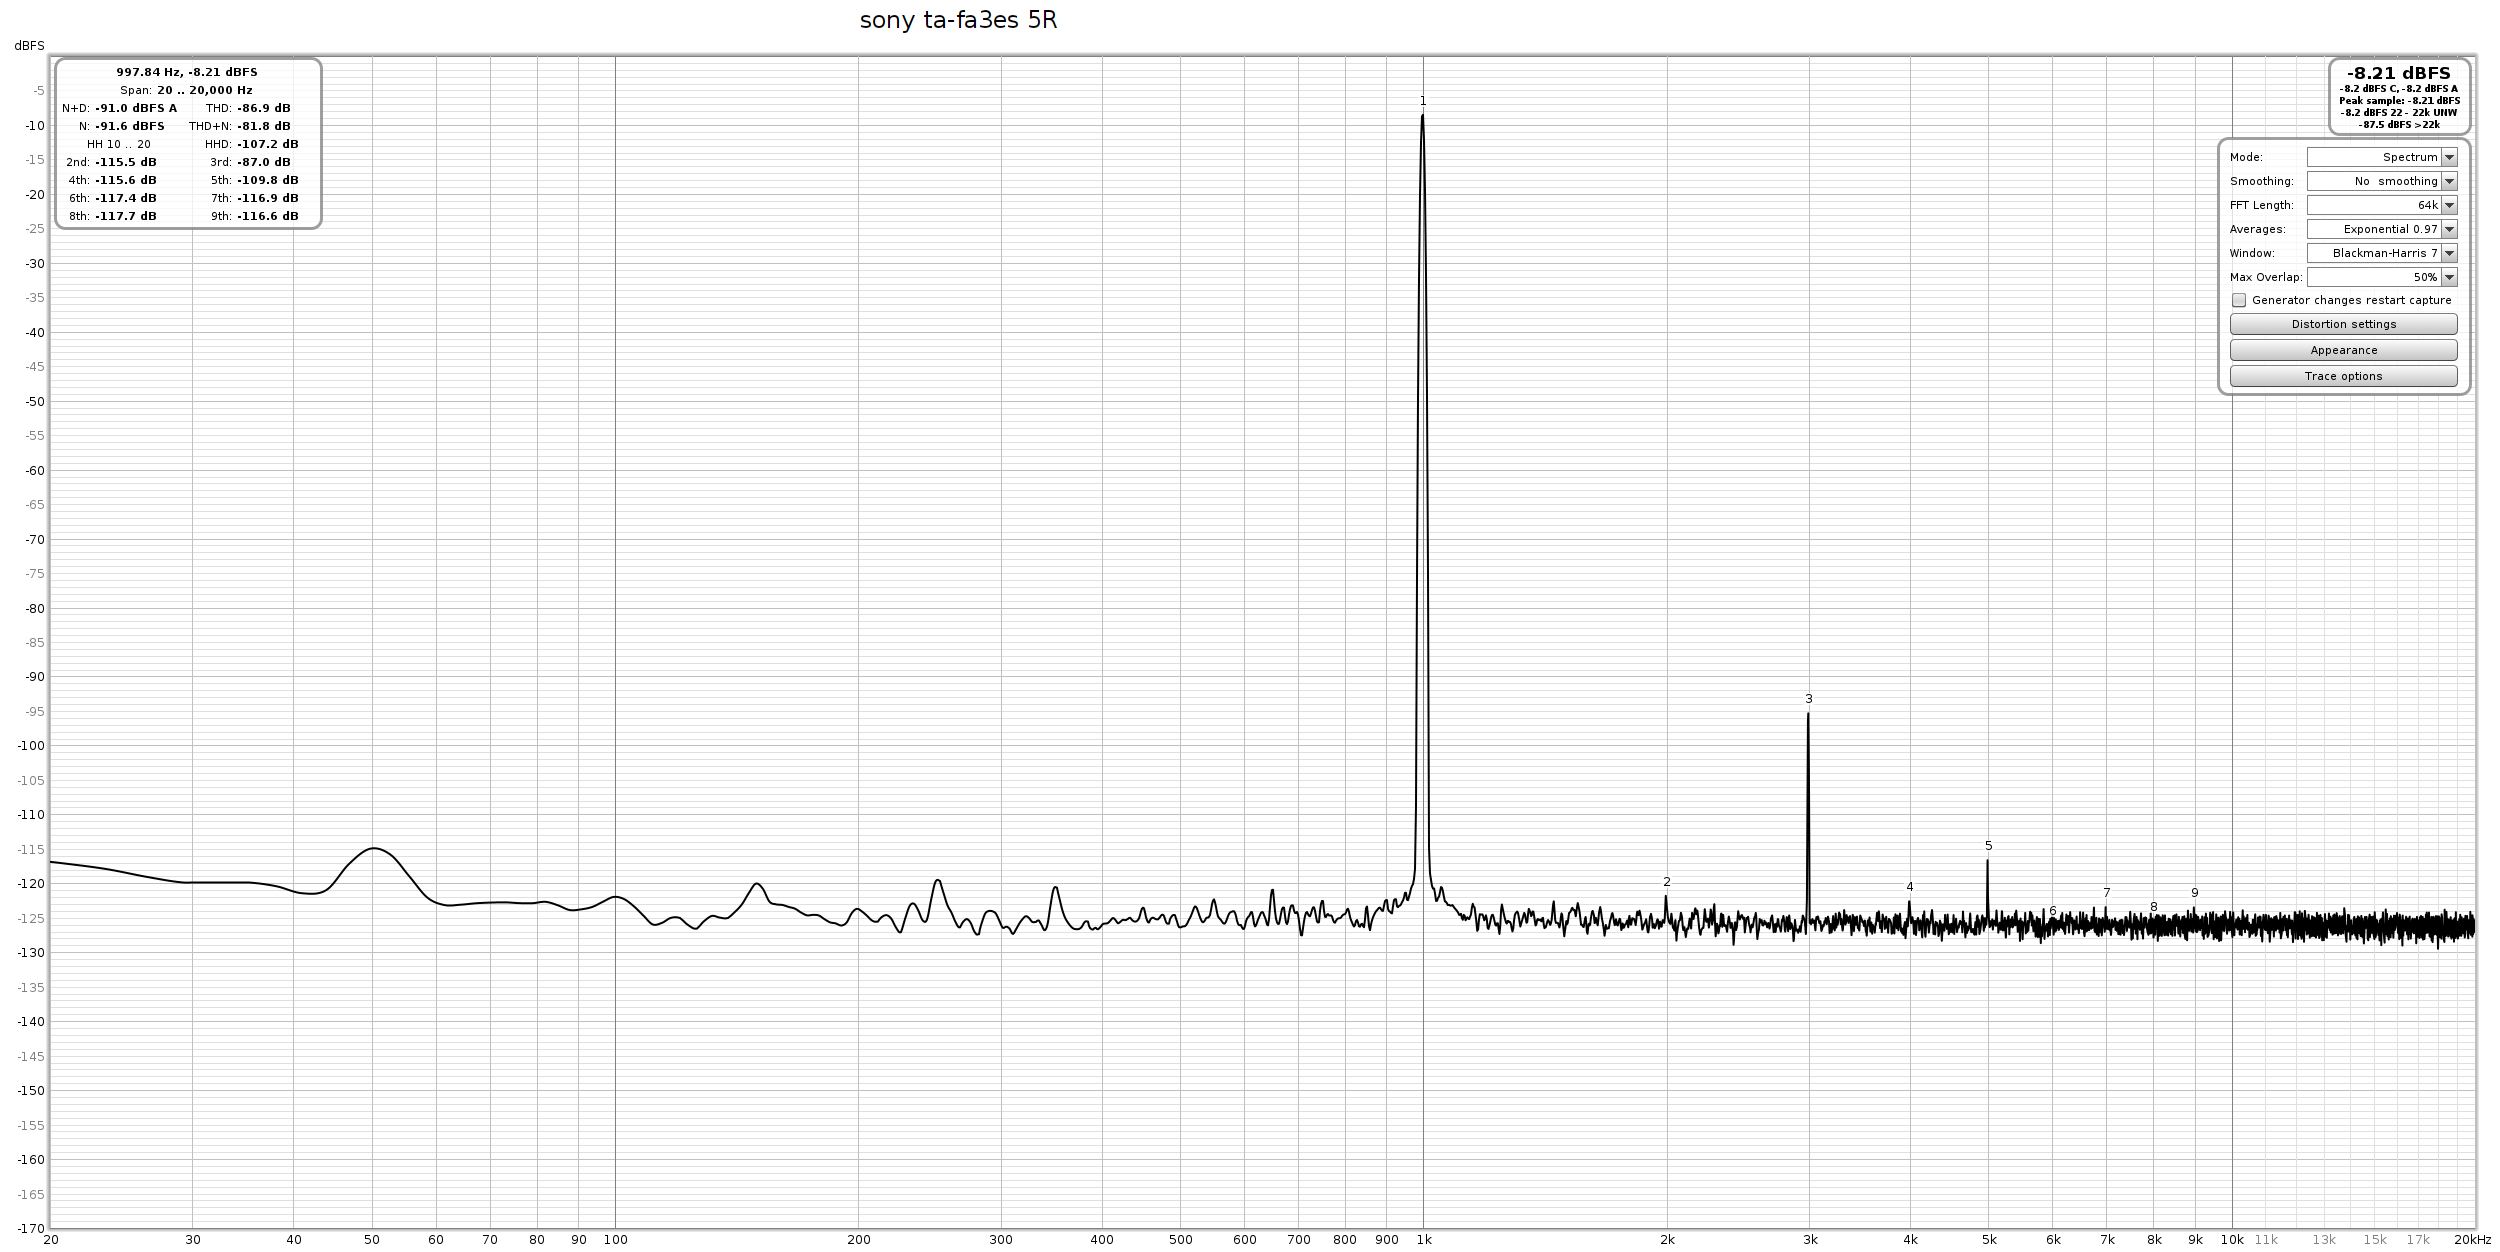Screen dimensions: 2500x1252
Task: Open the Mode dropdown showing Spectrum
Action: (x=2381, y=157)
